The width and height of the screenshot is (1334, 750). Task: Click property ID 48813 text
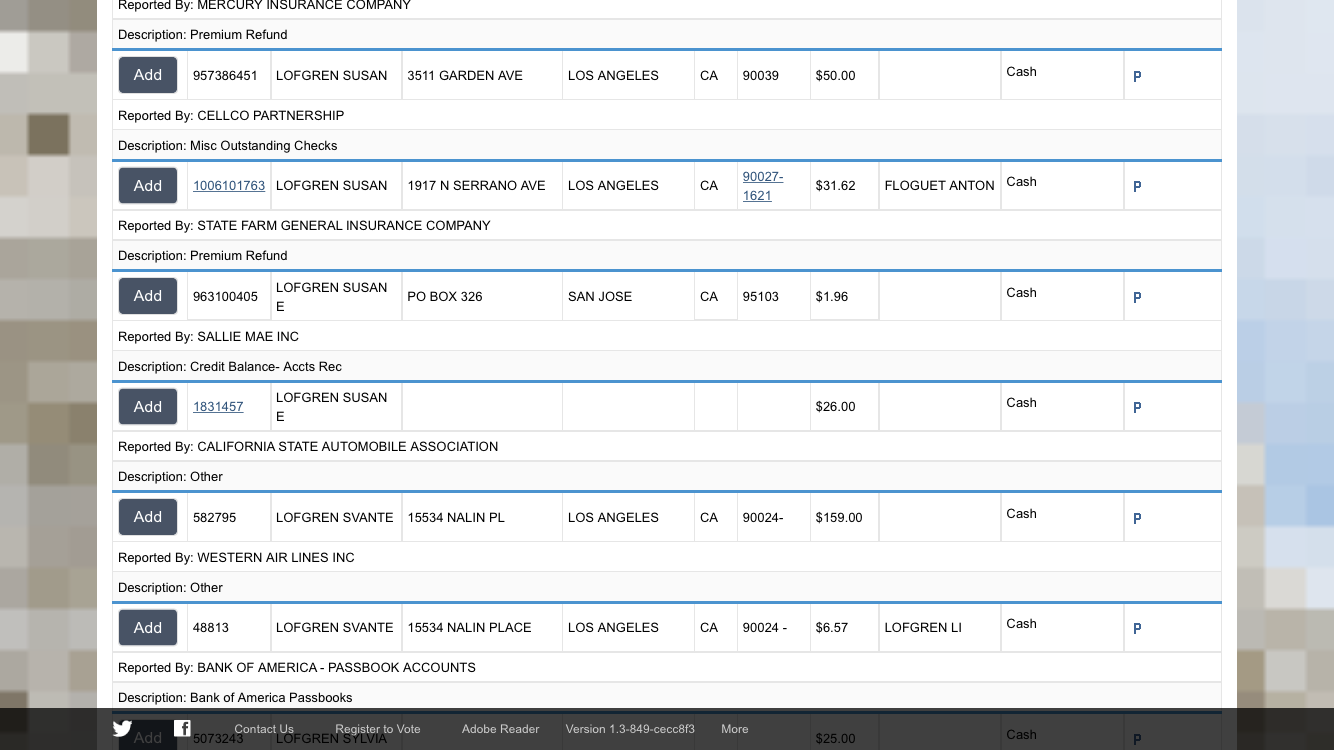[211, 628]
